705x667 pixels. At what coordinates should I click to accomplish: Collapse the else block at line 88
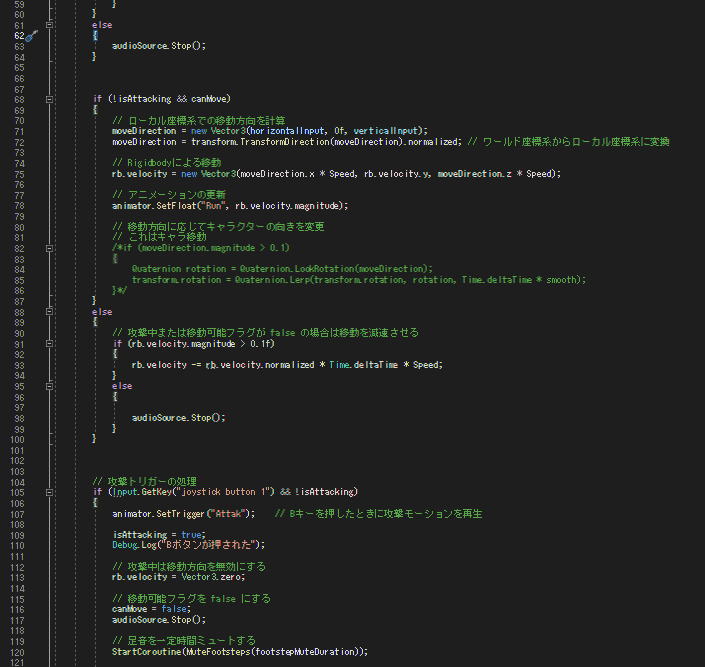coord(48,310)
